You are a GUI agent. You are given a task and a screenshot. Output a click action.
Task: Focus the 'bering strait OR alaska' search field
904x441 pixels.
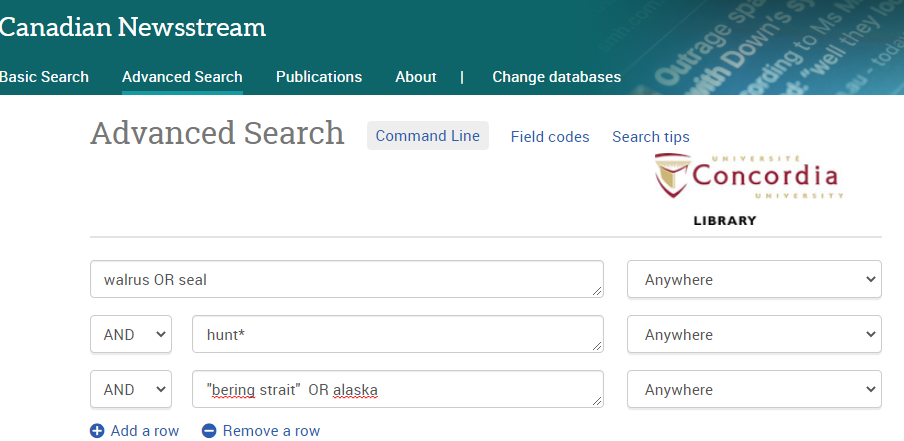[x=398, y=389]
